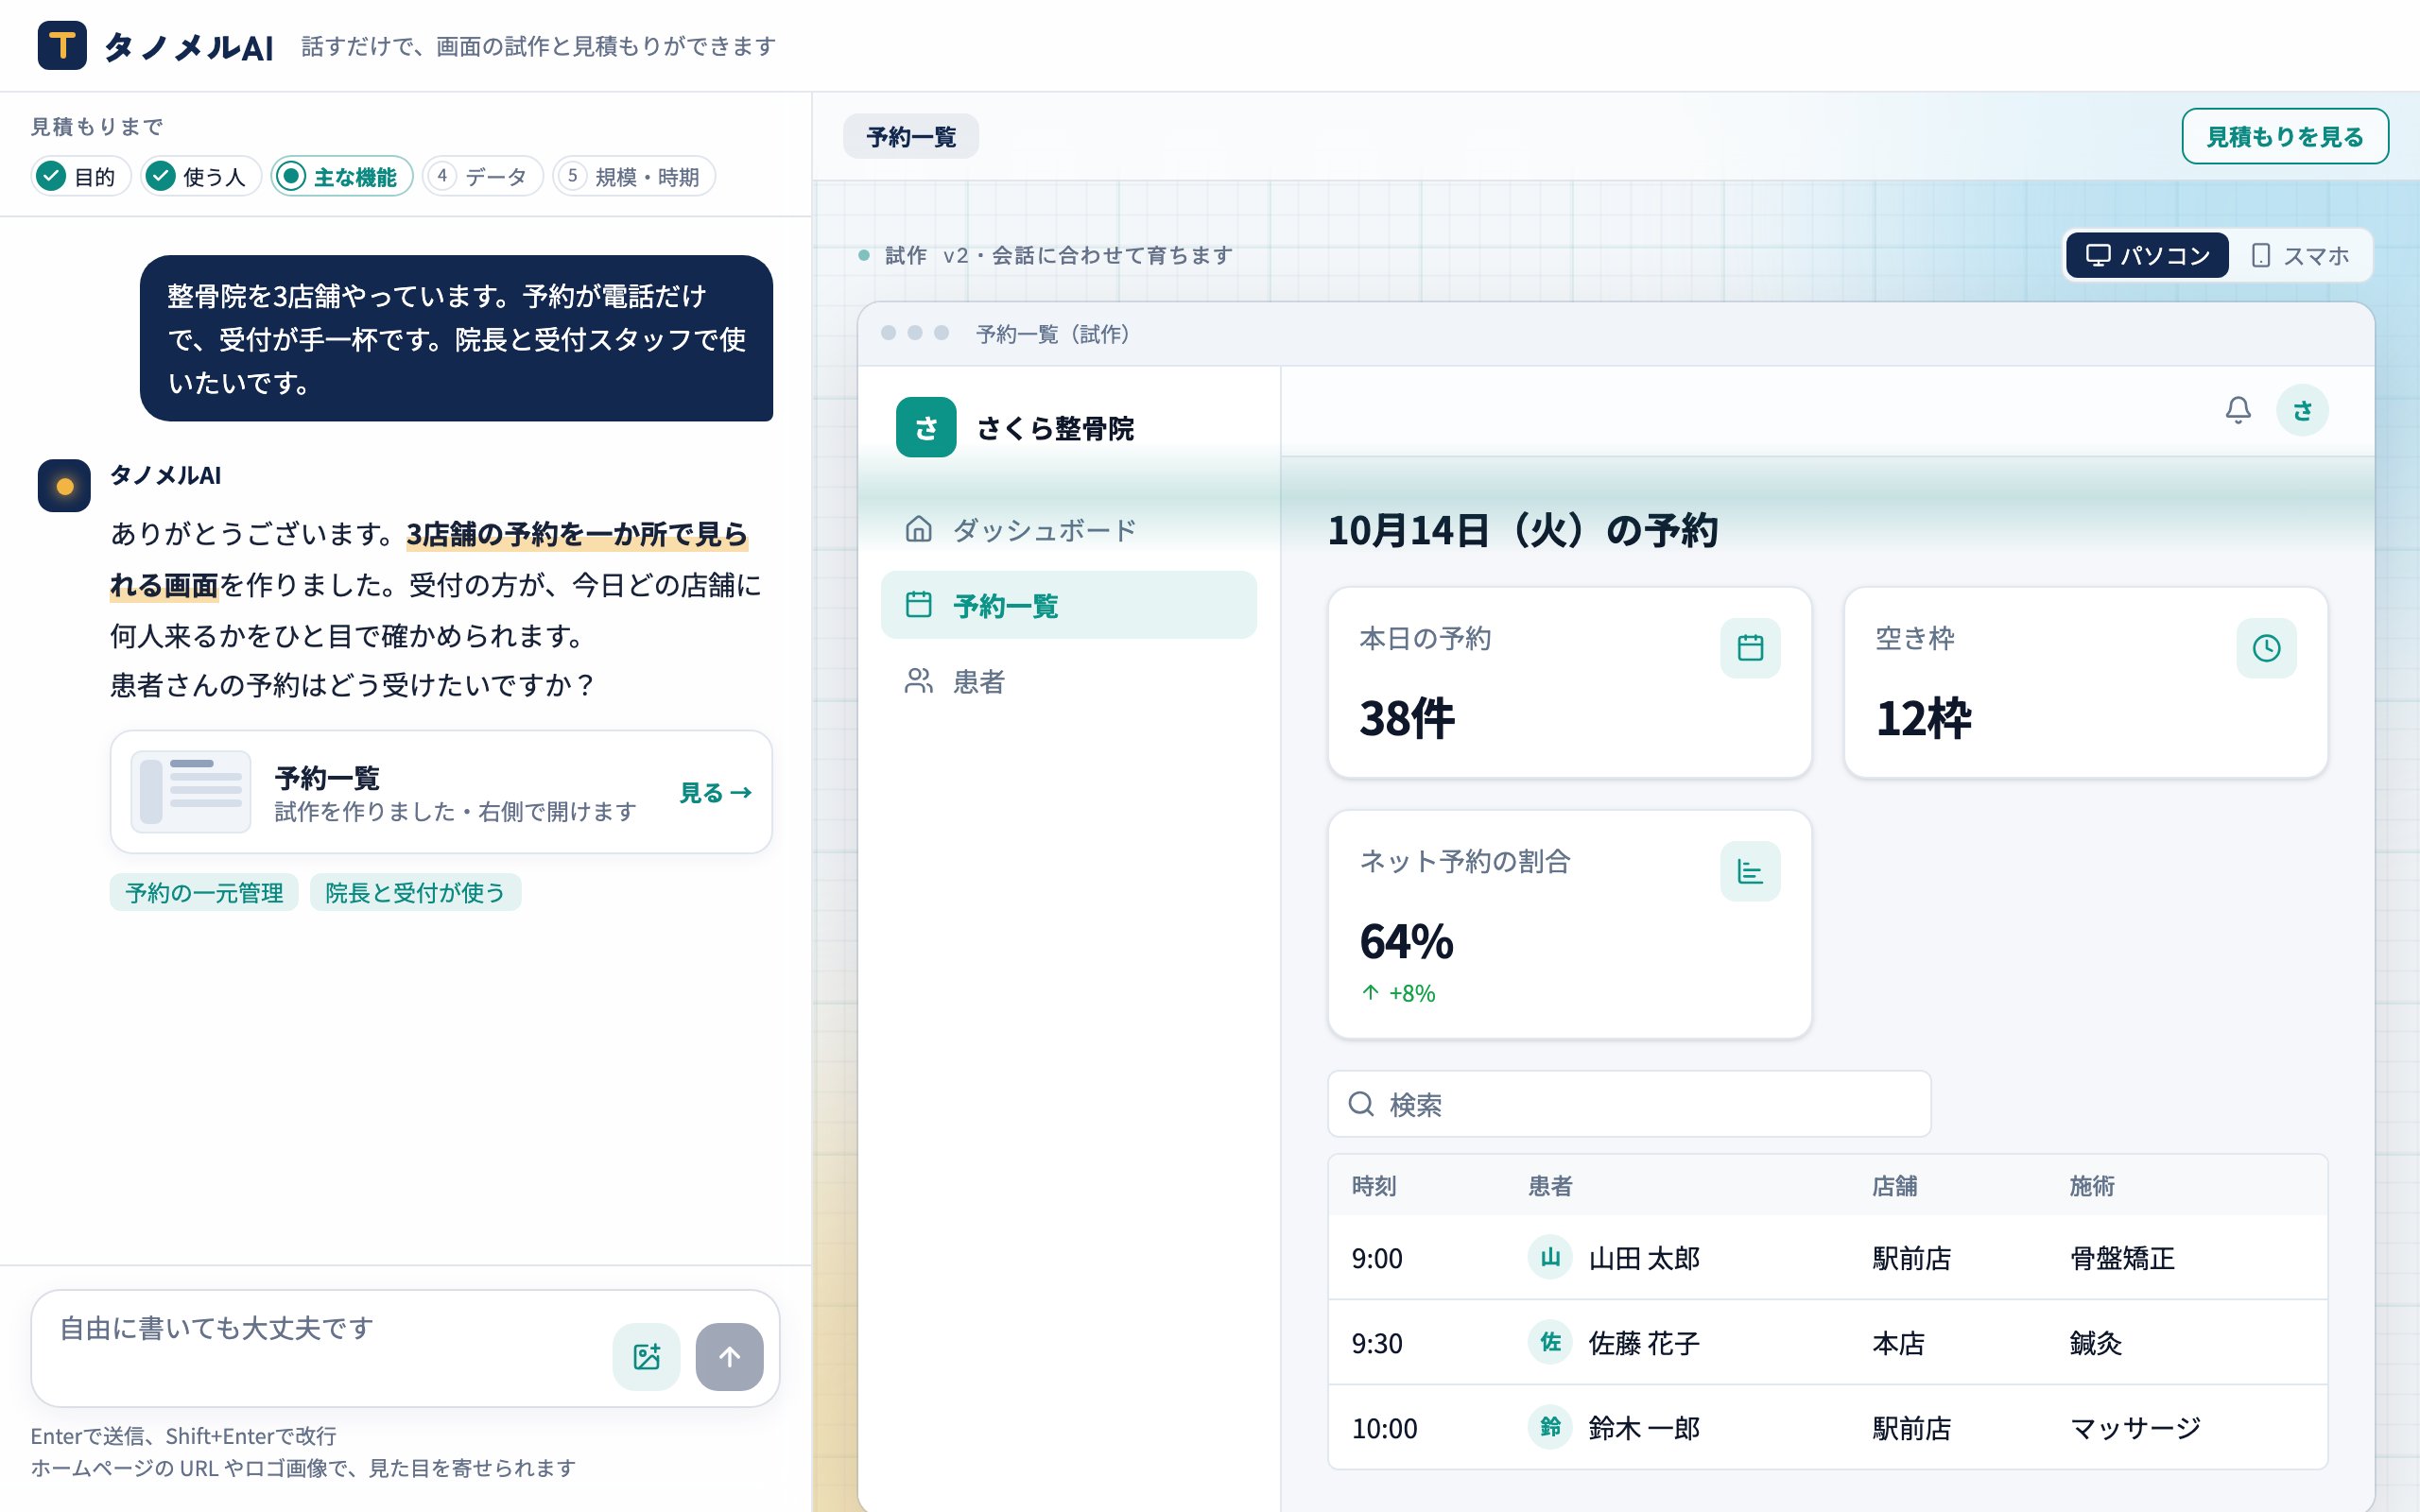Click clock icon on 空き枠 card
Screen dimensions: 2420x1512
[2266, 648]
